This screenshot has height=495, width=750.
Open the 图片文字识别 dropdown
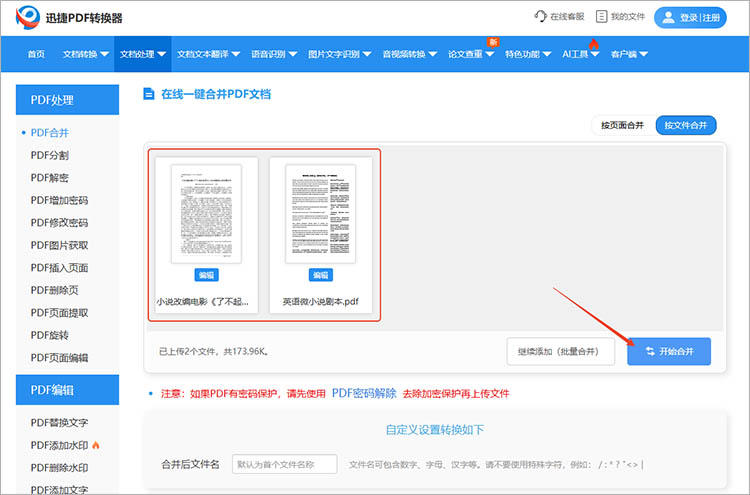coord(337,54)
